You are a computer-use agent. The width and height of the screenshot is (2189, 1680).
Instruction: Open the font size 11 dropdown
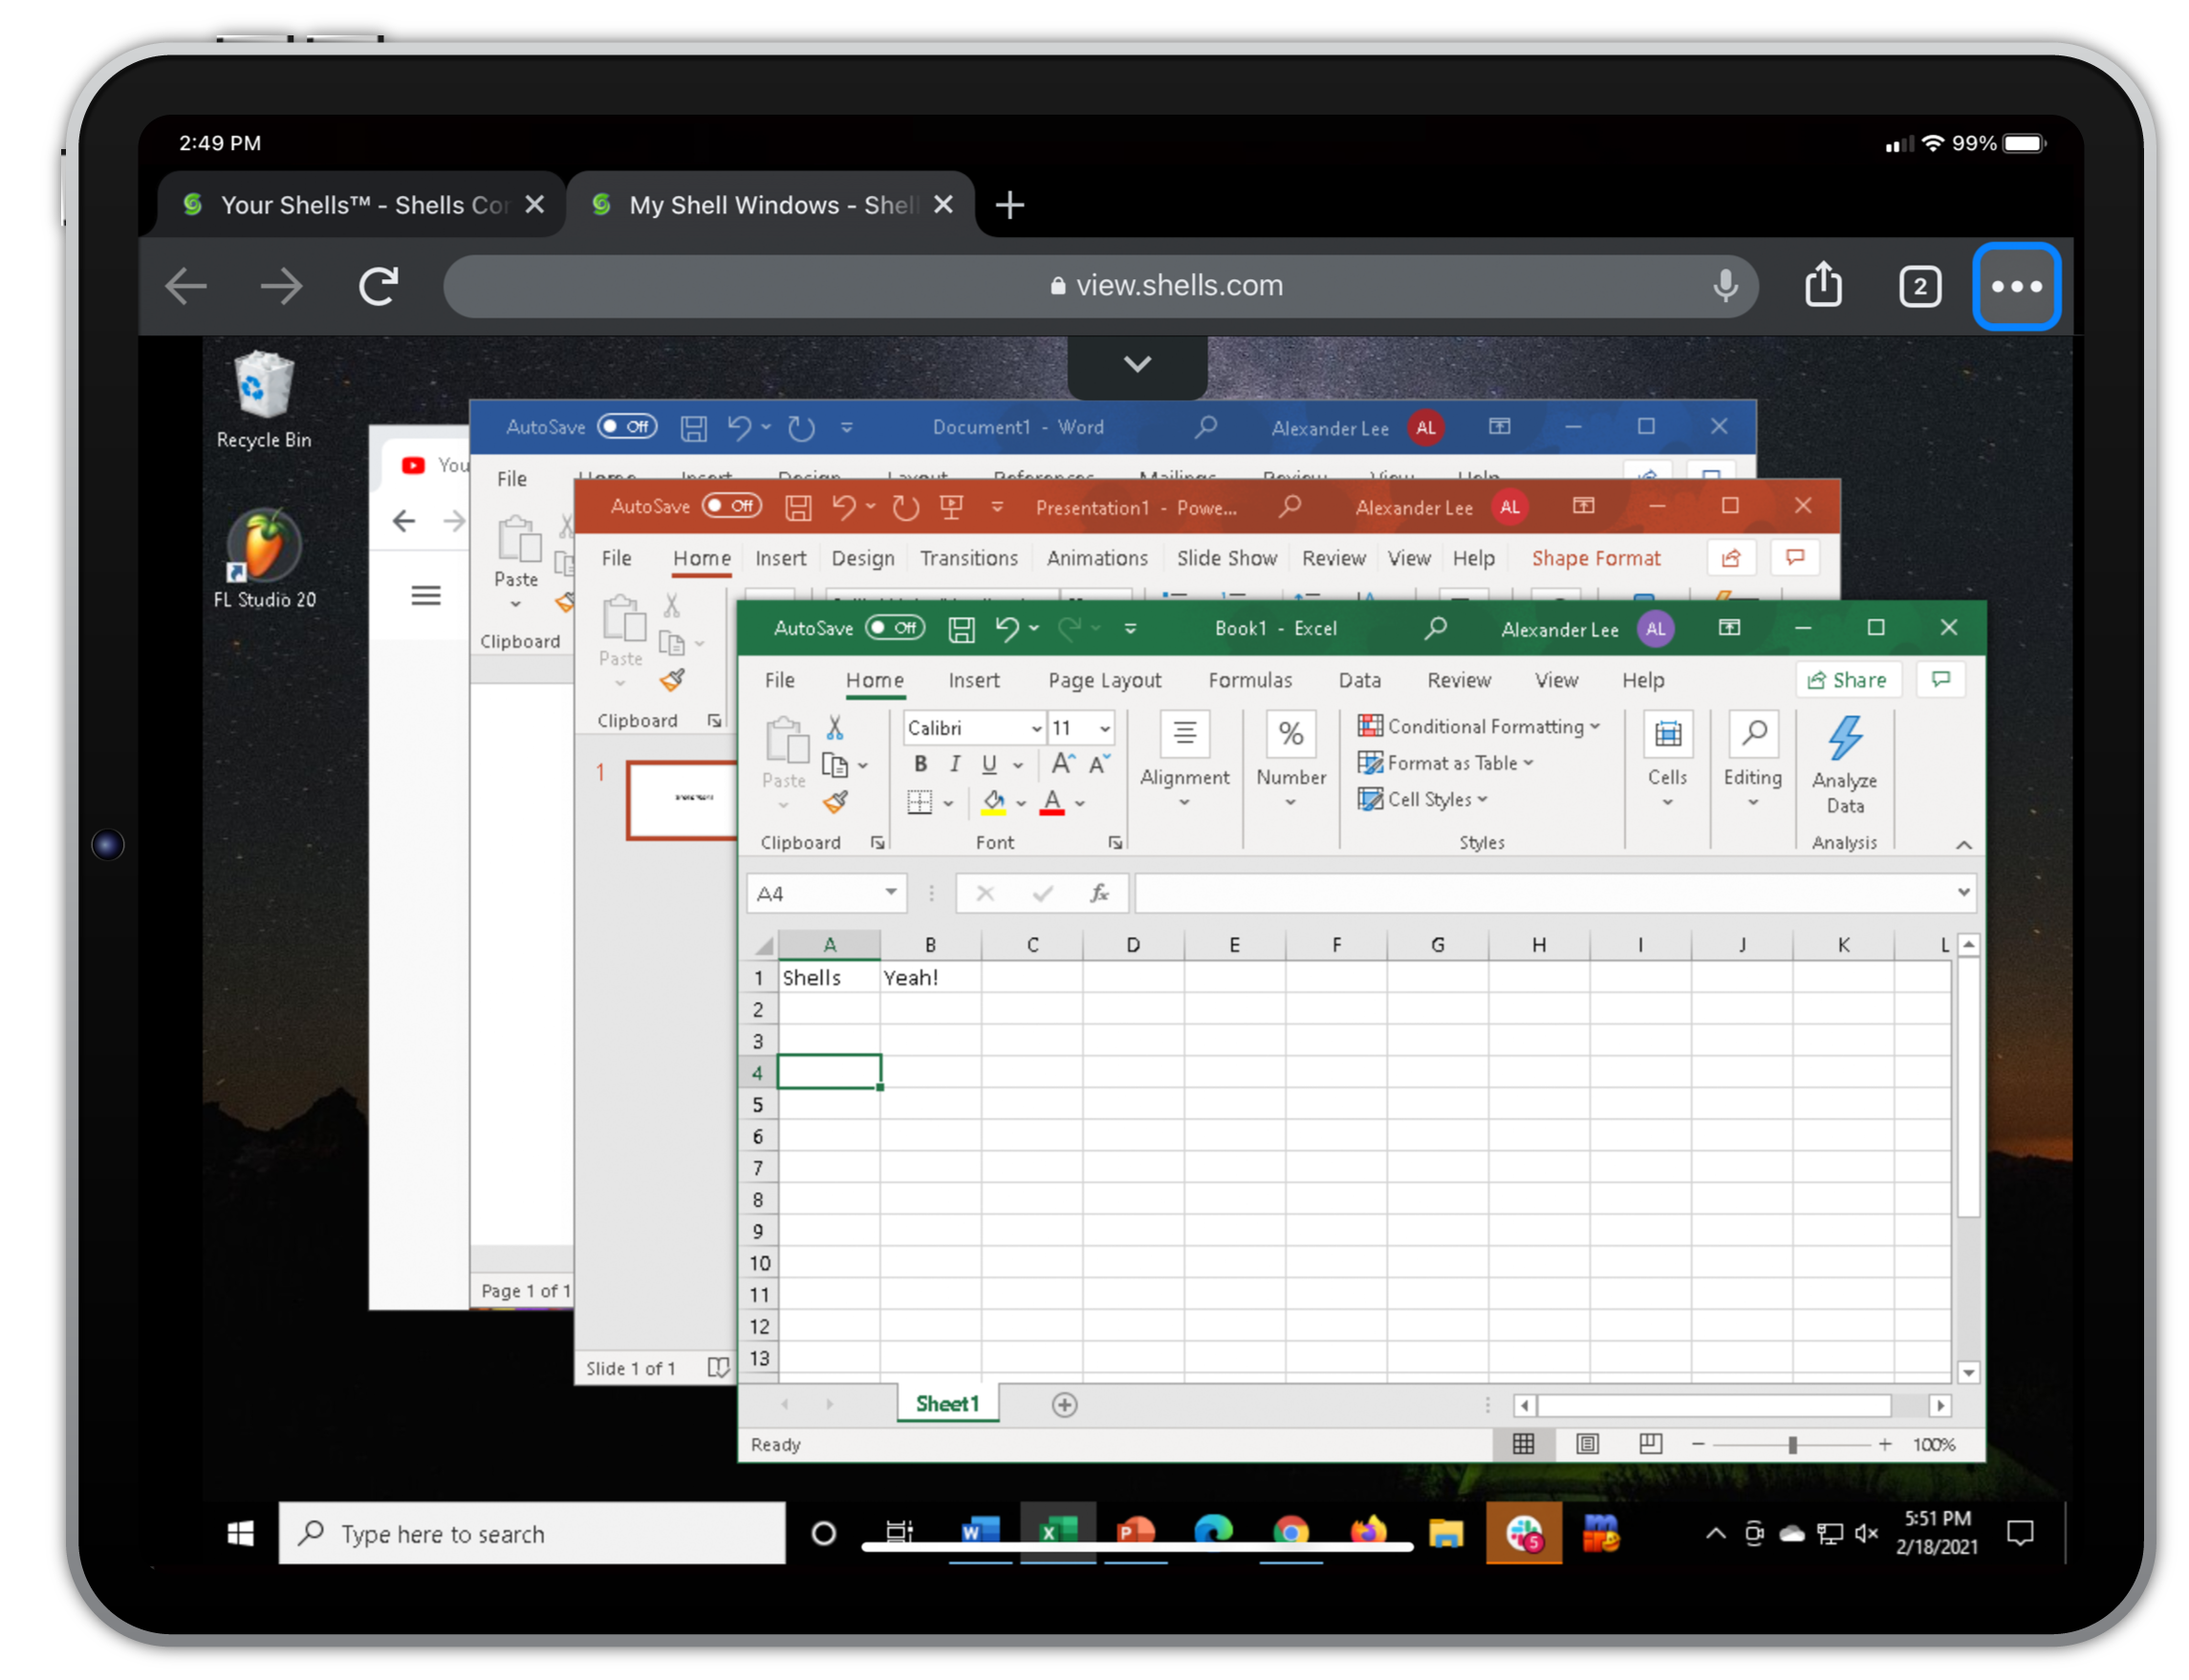[x=1105, y=729]
